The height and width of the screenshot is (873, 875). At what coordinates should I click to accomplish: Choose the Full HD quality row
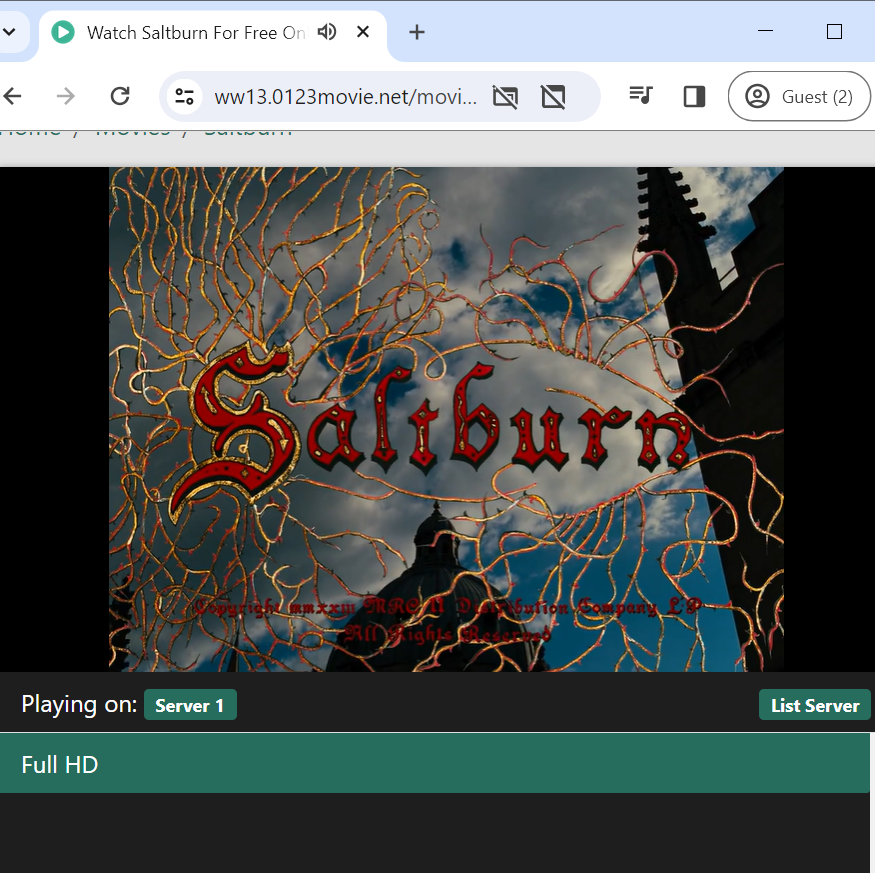(x=435, y=764)
